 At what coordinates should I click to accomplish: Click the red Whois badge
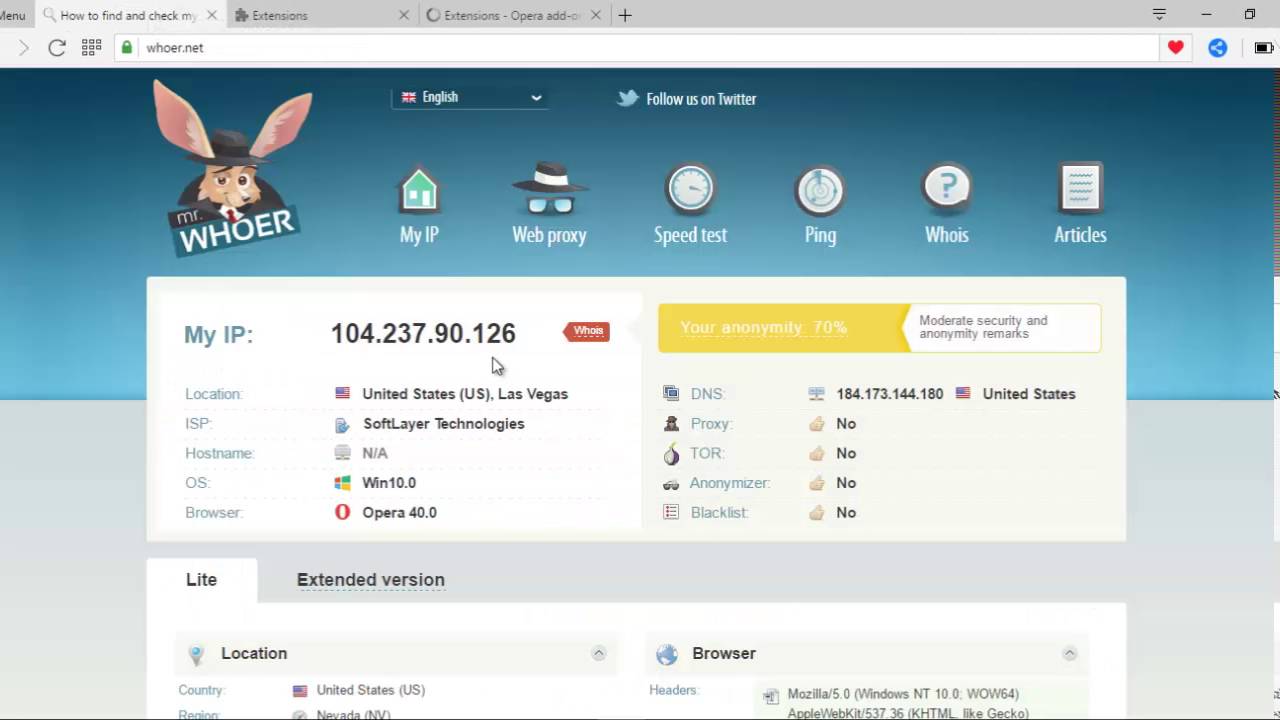click(x=587, y=331)
